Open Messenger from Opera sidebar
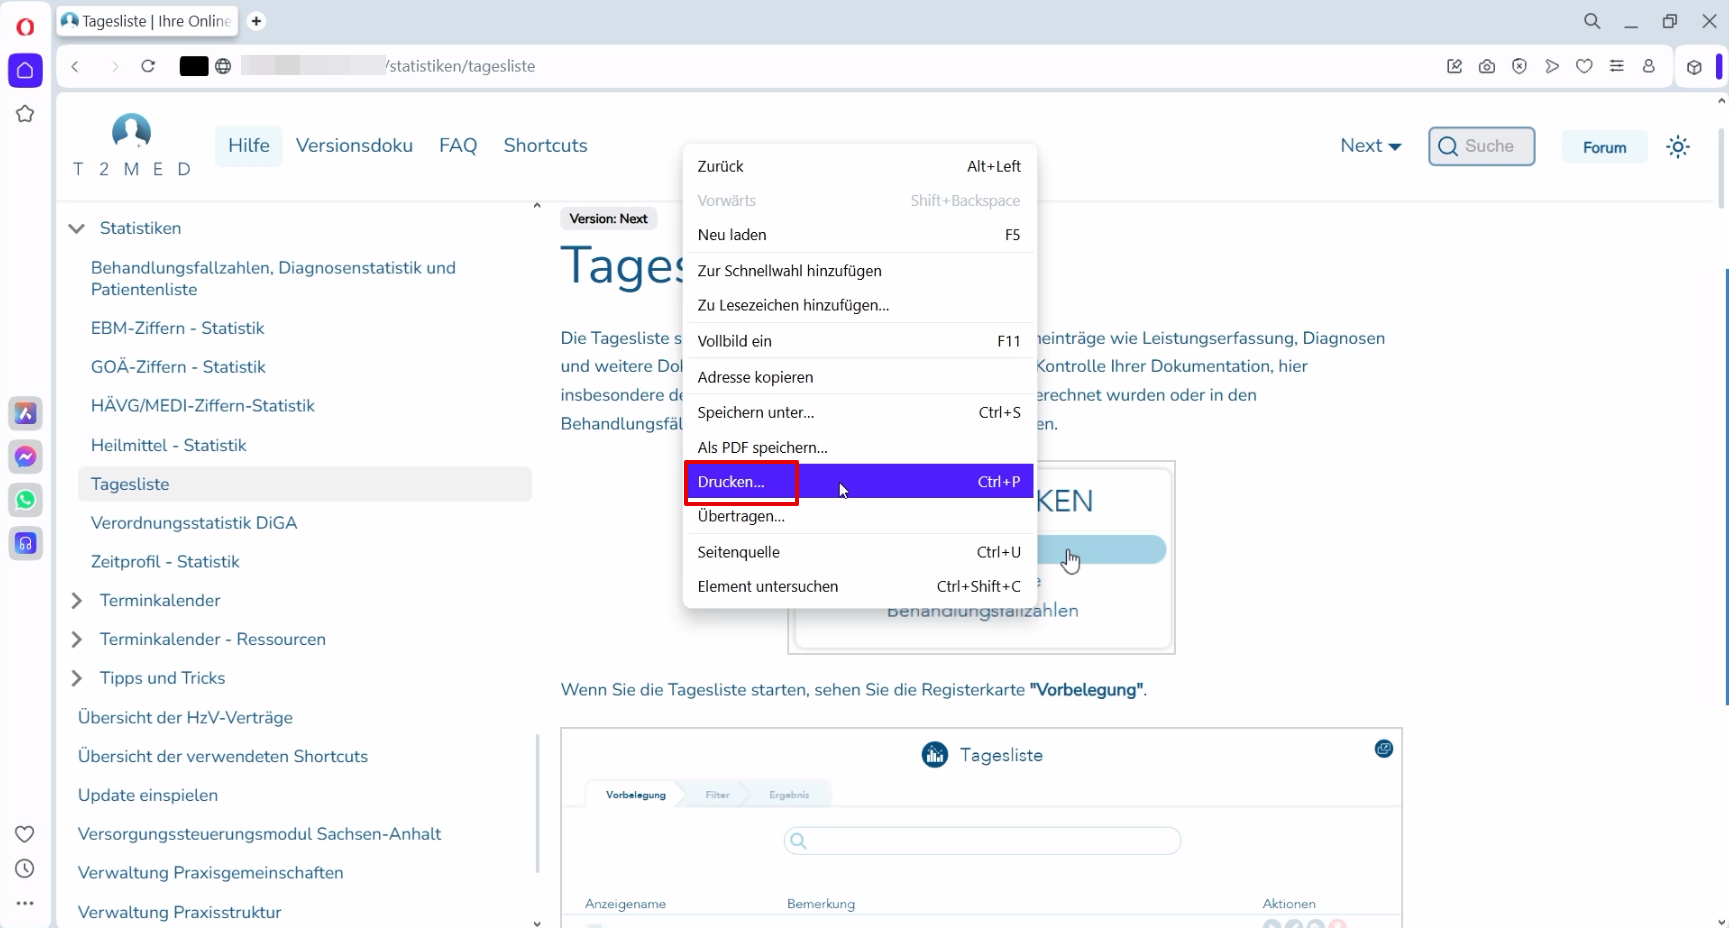 click(x=25, y=457)
